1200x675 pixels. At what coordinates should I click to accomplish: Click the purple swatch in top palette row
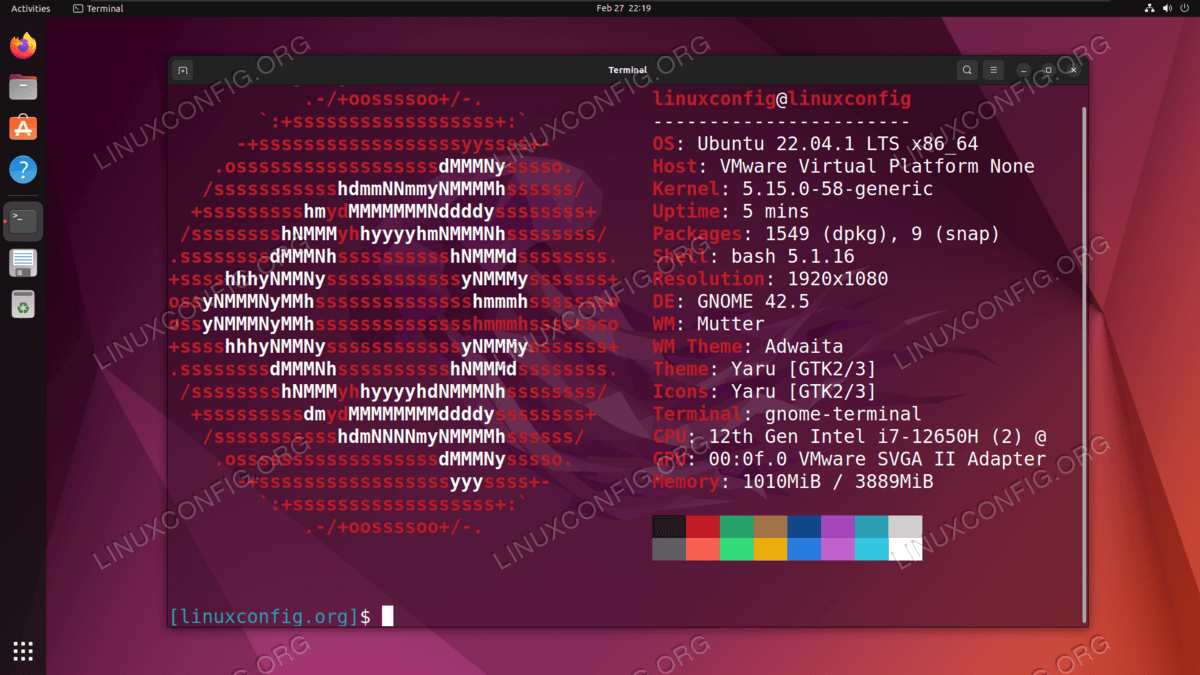click(x=839, y=526)
